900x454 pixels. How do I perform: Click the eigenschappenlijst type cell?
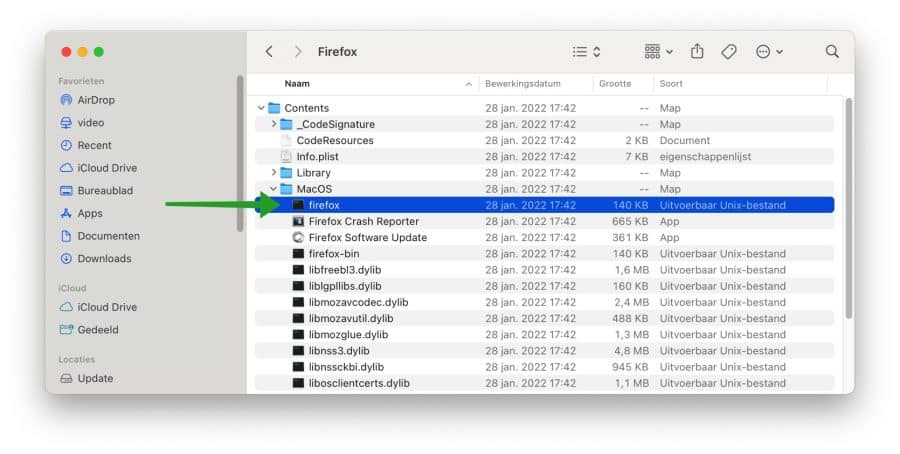pyautogui.click(x=705, y=156)
